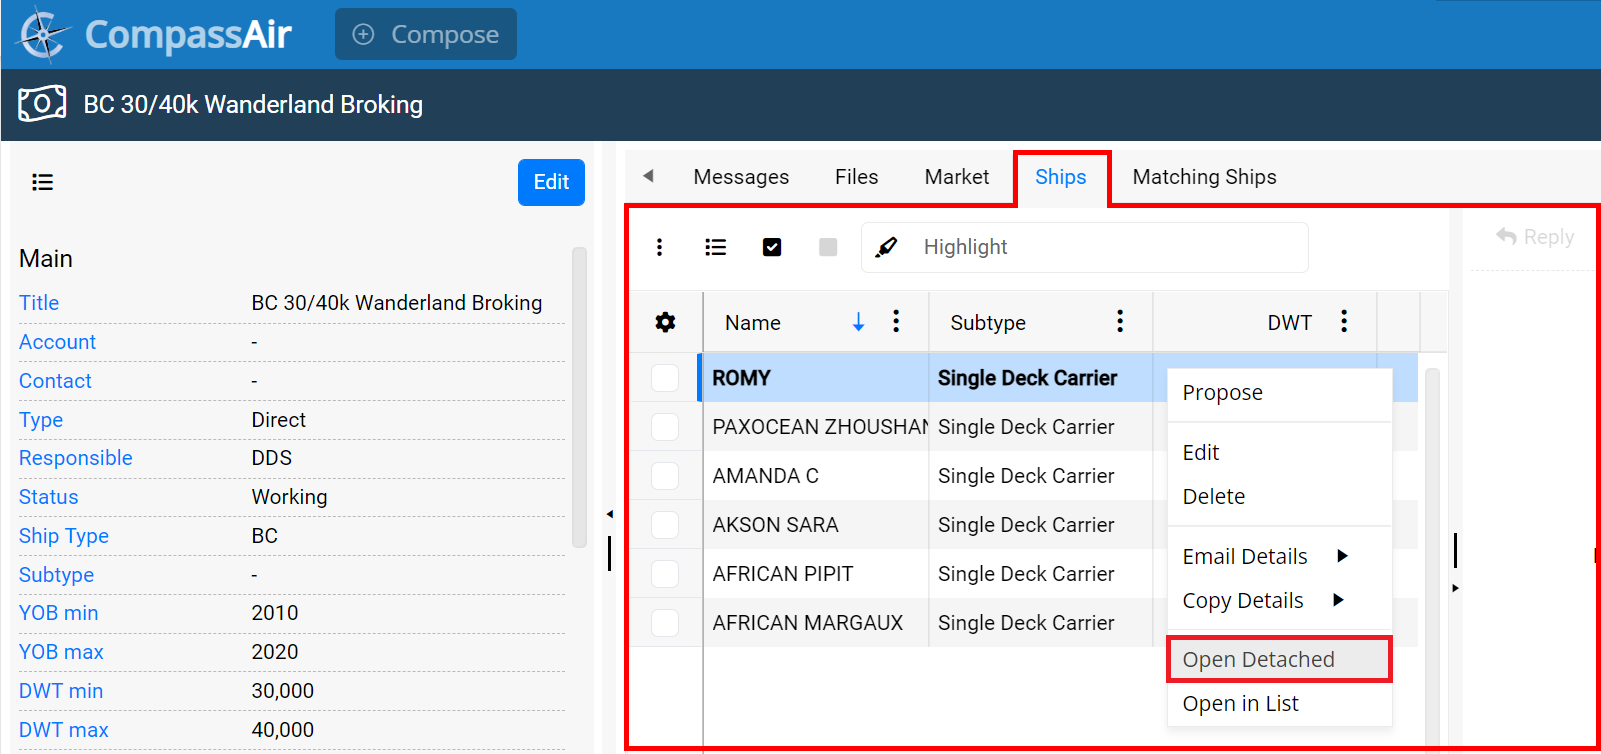Image resolution: width=1601 pixels, height=754 pixels.
Task: Click the list view toolbar icon
Action: coord(715,247)
